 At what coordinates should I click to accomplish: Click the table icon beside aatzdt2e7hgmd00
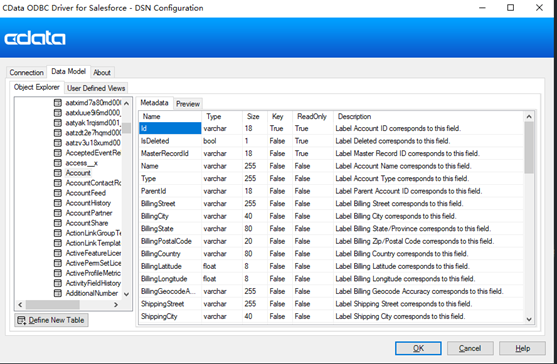pyautogui.click(x=58, y=133)
